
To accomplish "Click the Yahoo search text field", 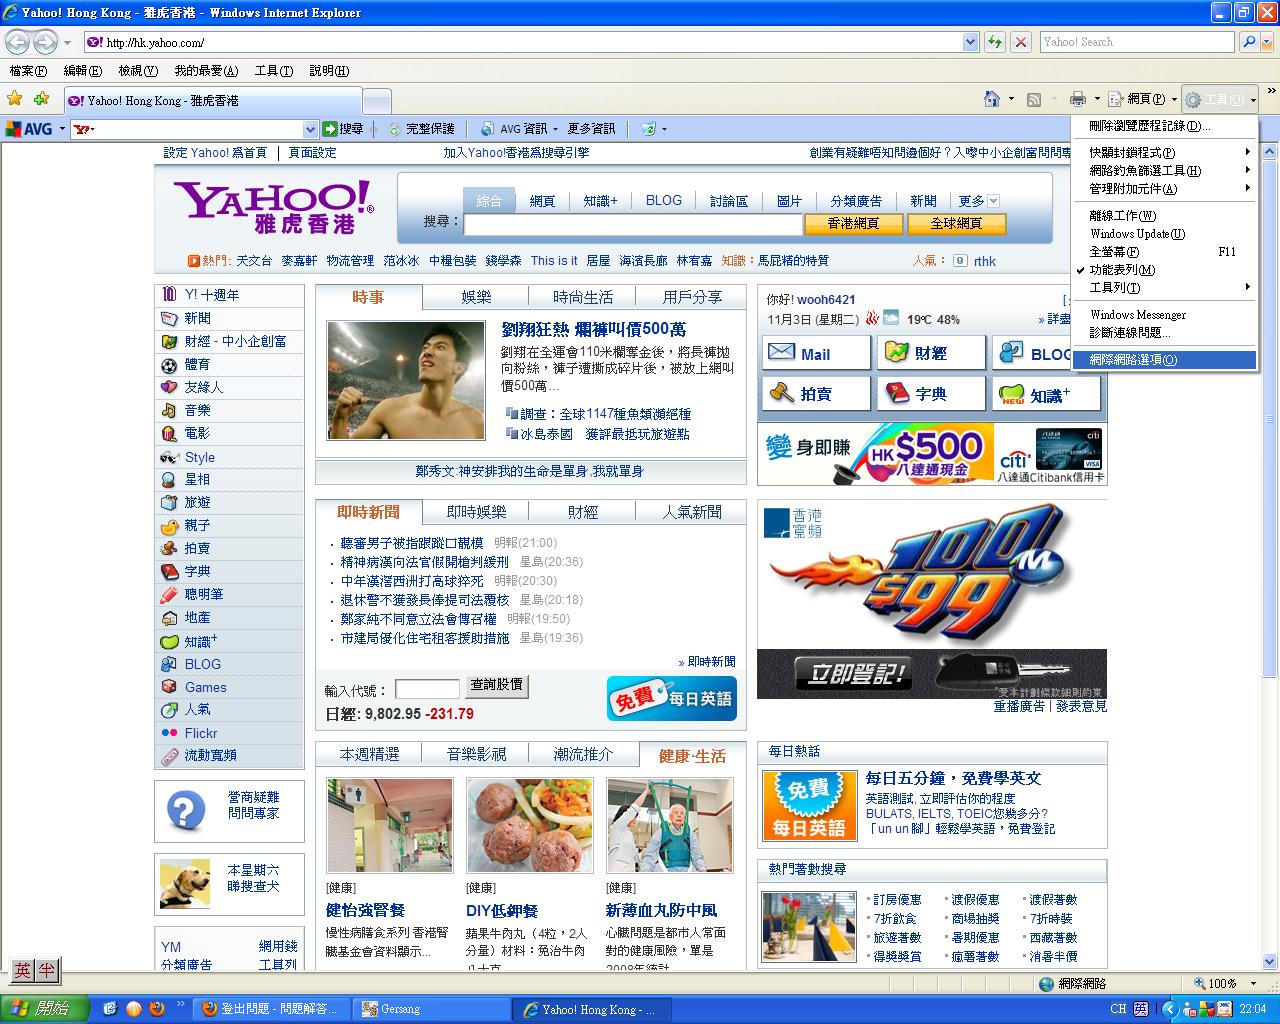I will 633,223.
